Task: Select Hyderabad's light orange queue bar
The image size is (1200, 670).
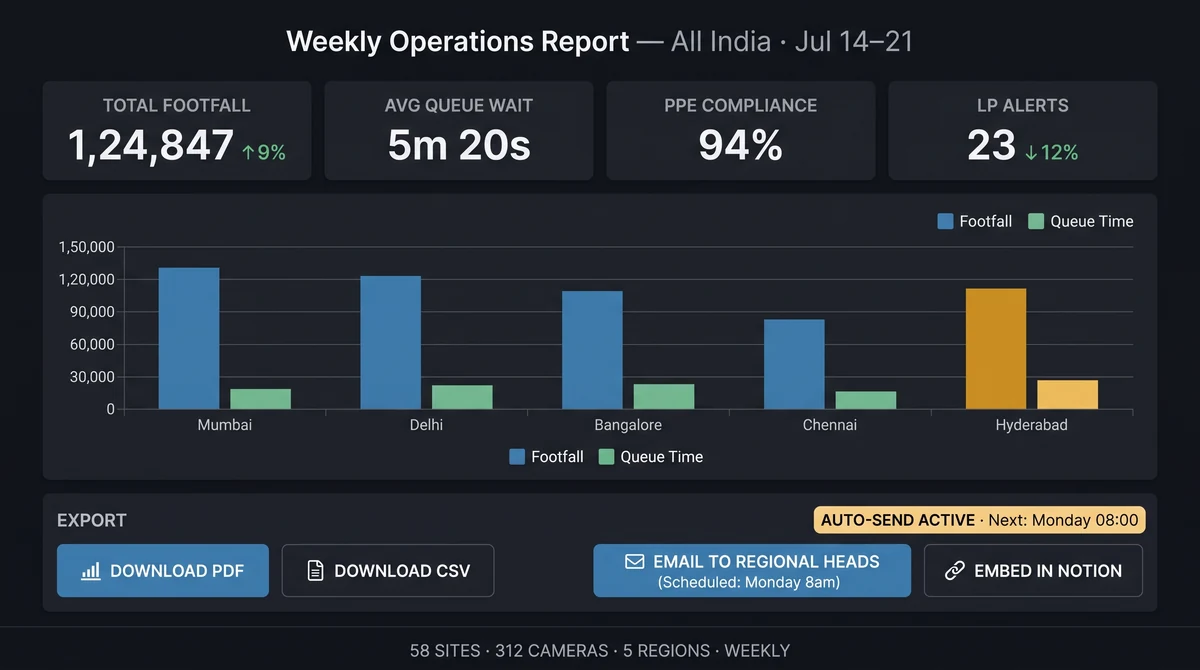Action: [x=1067, y=394]
